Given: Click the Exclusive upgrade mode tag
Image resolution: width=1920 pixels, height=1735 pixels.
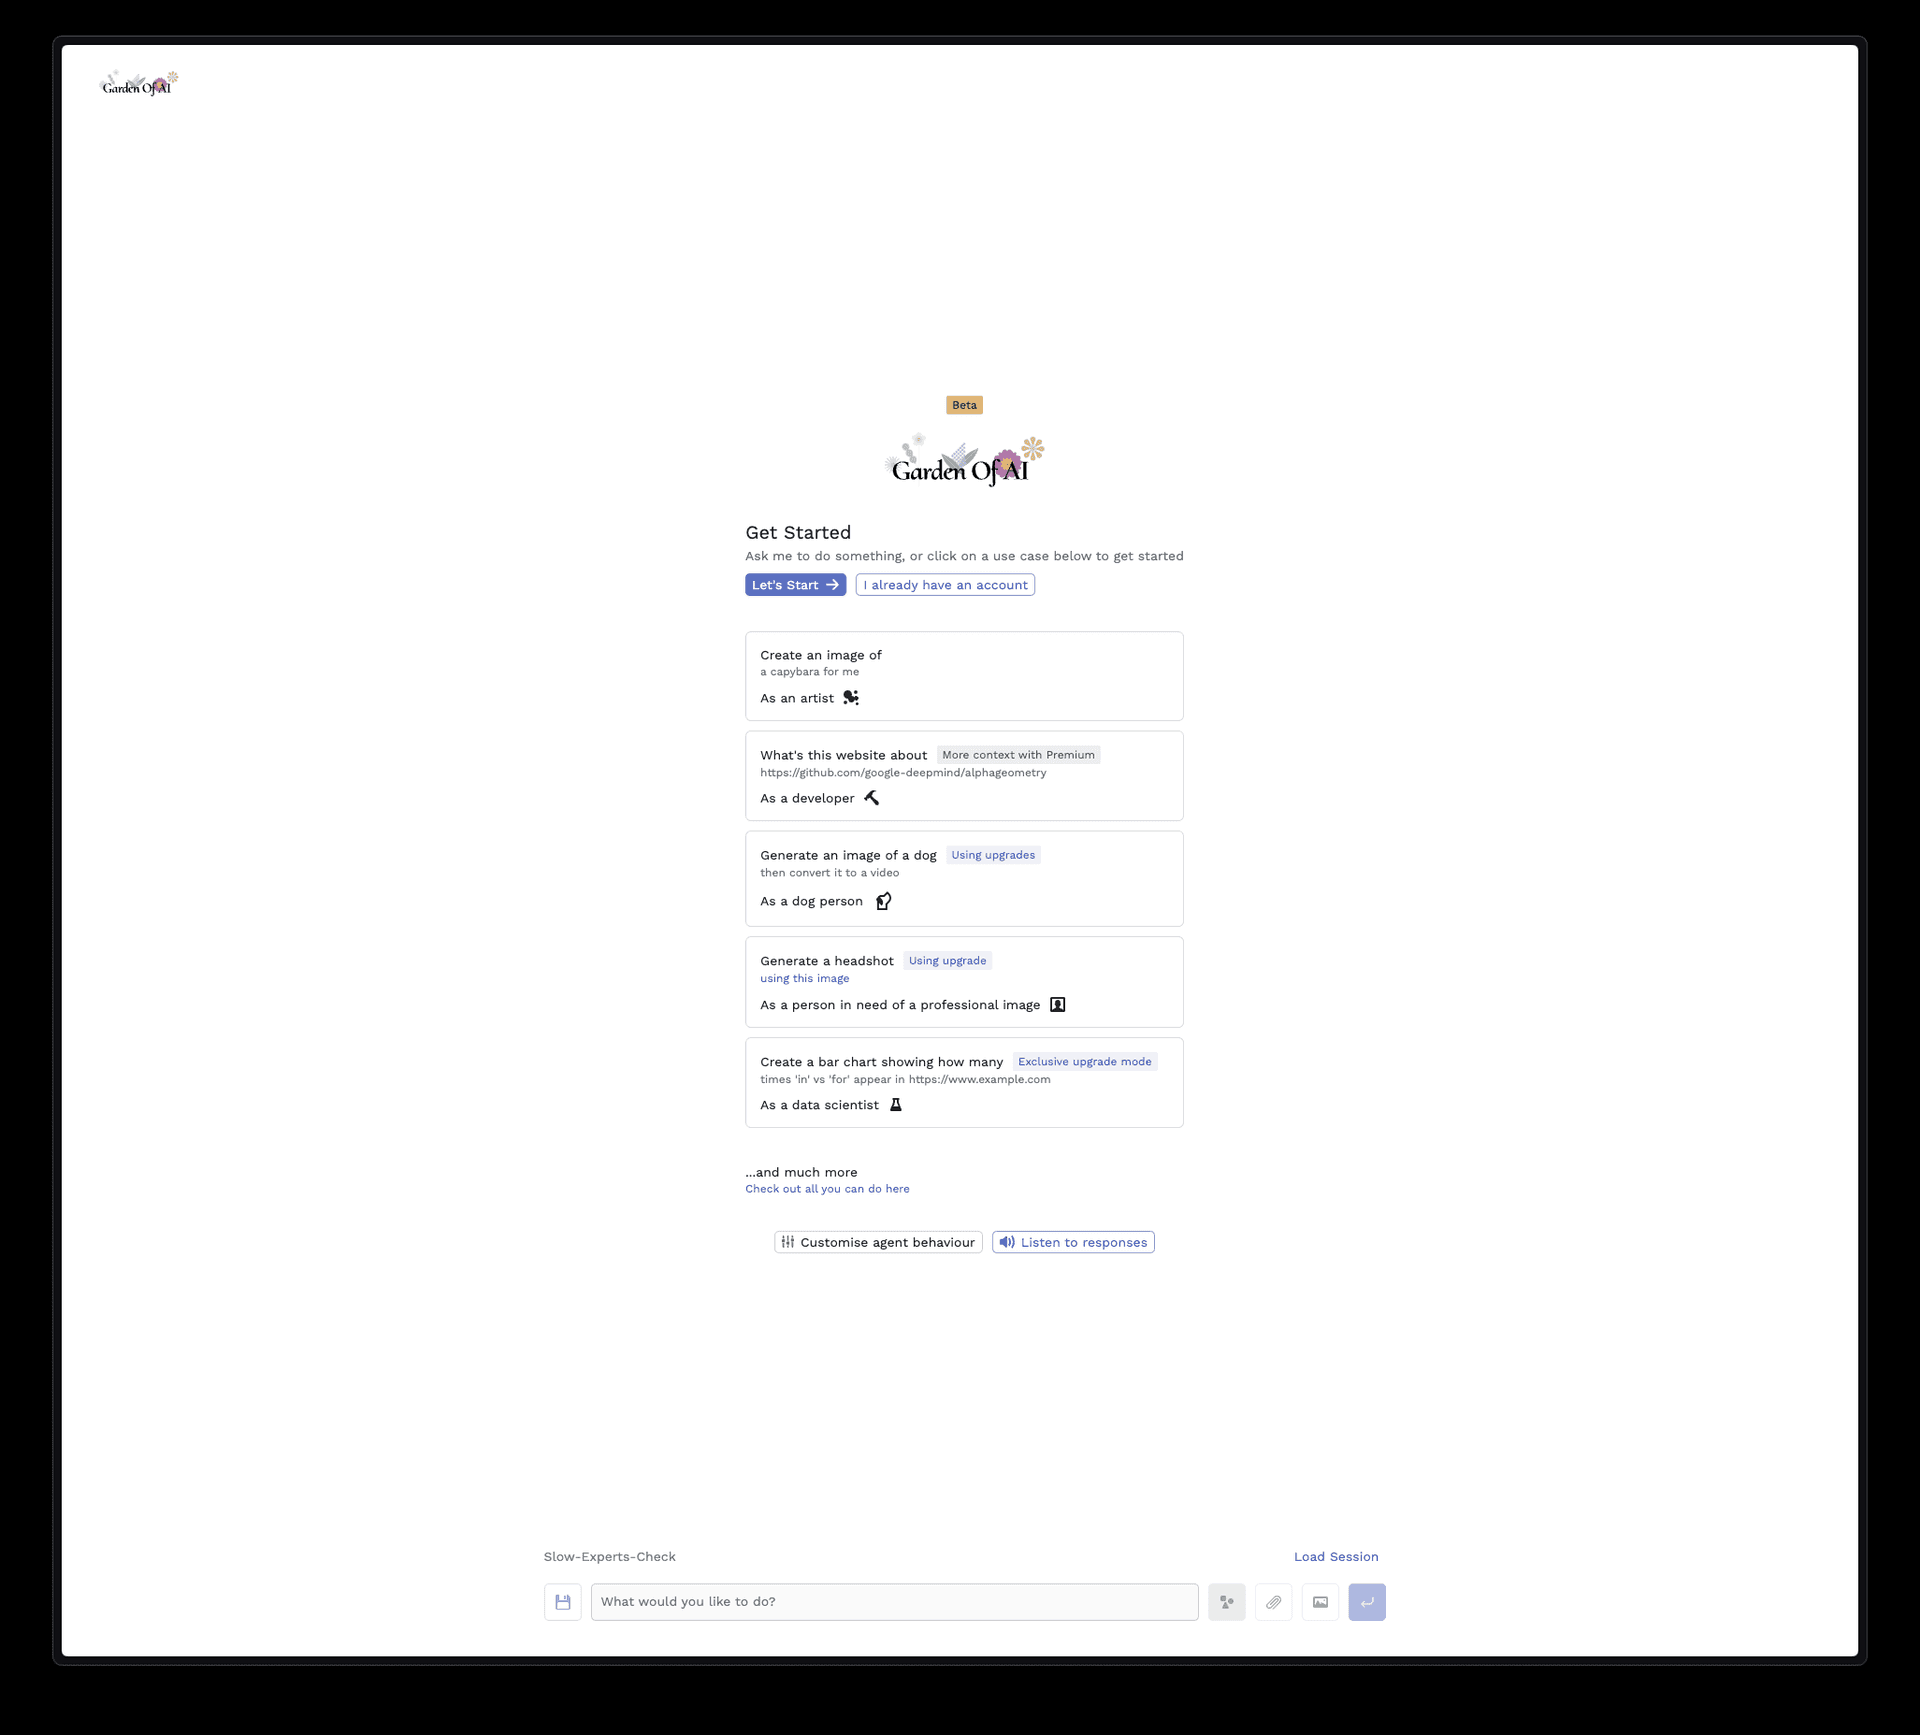Looking at the screenshot, I should 1085,1062.
